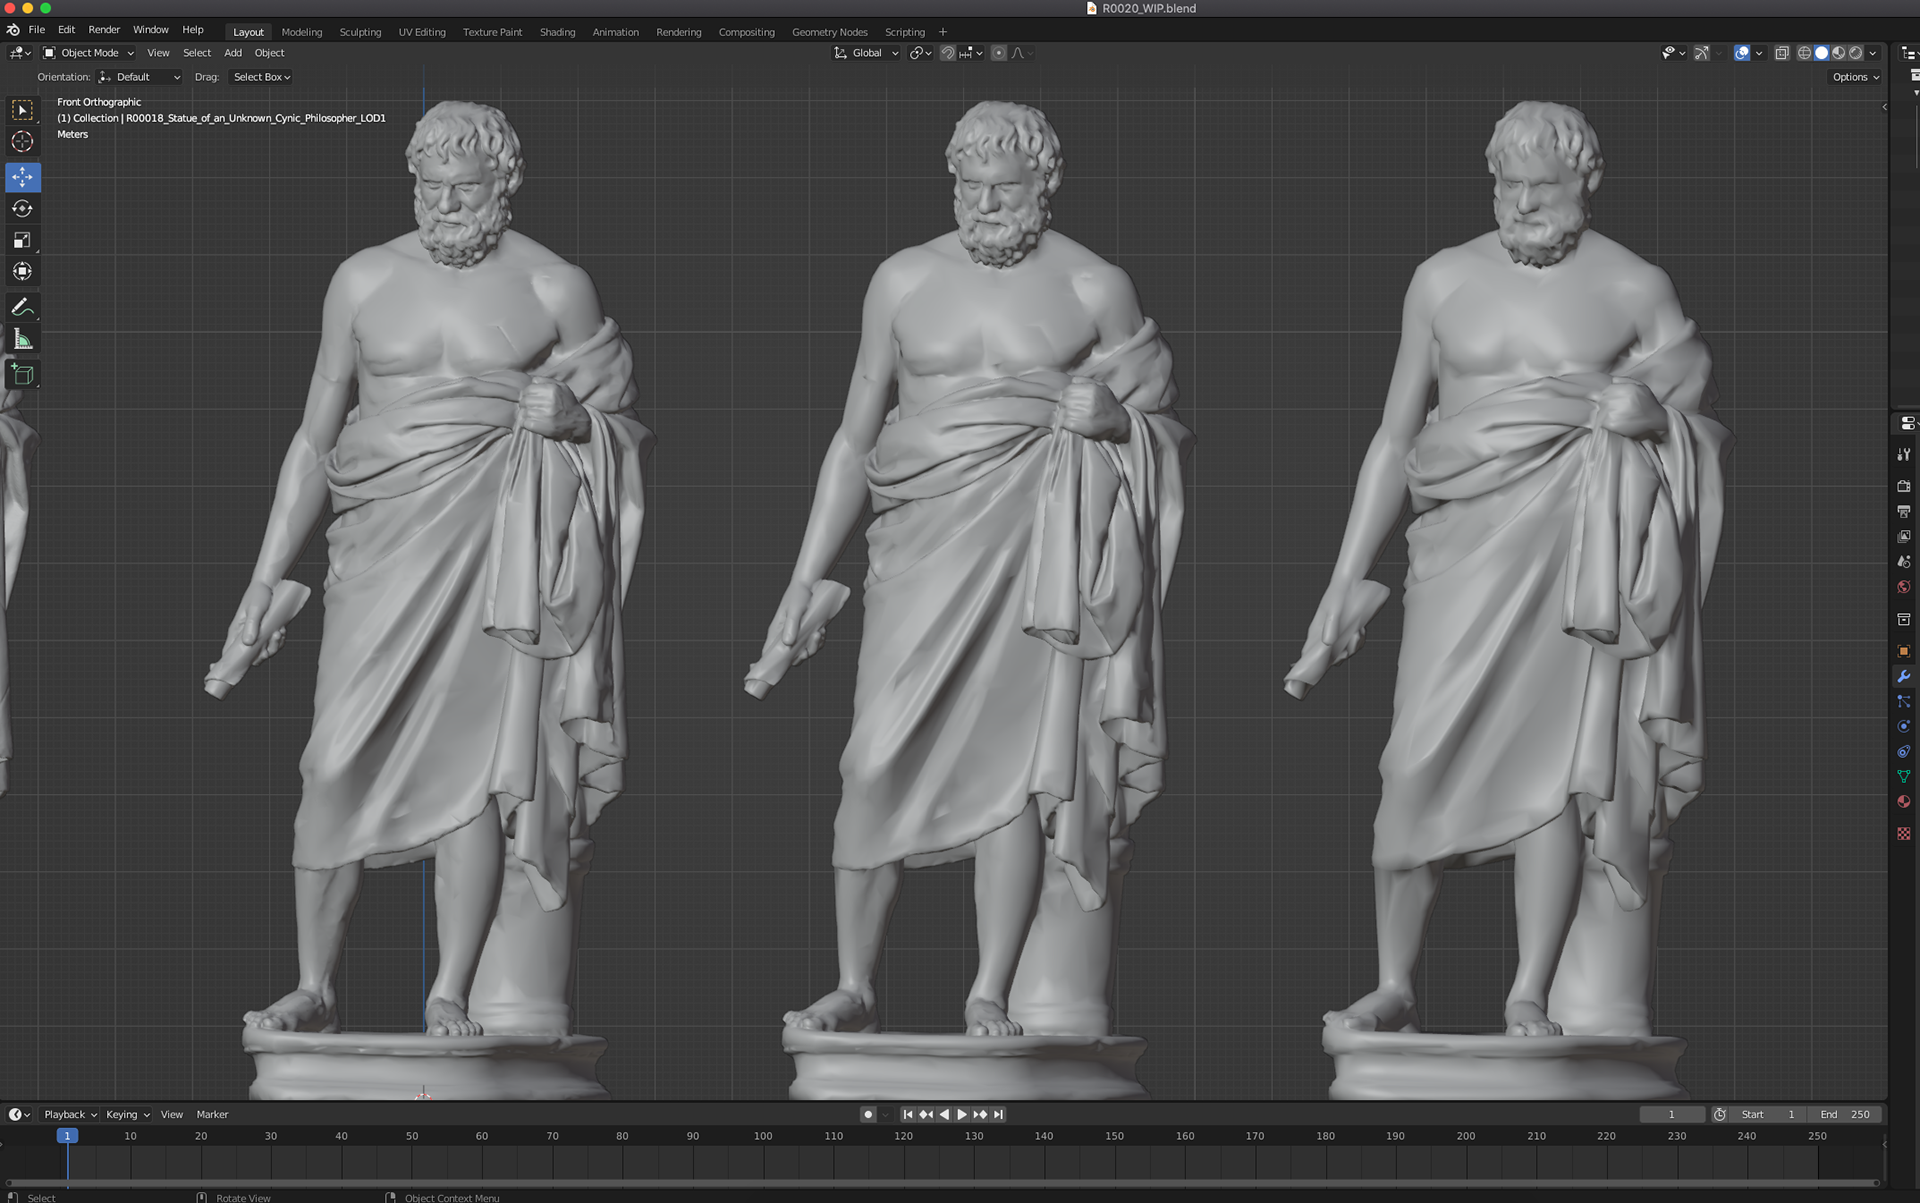1920x1203 pixels.
Task: Open the Particles properties tab
Action: (x=1904, y=701)
